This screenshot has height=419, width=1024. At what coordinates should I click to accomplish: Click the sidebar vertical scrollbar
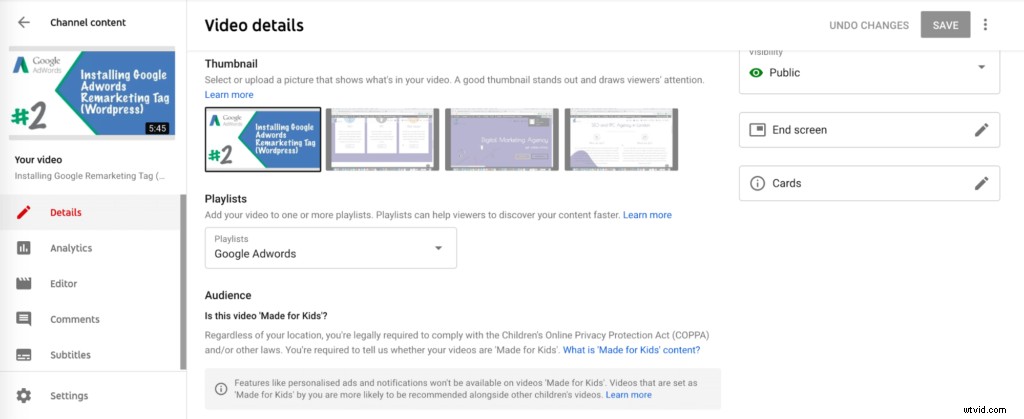(184, 282)
